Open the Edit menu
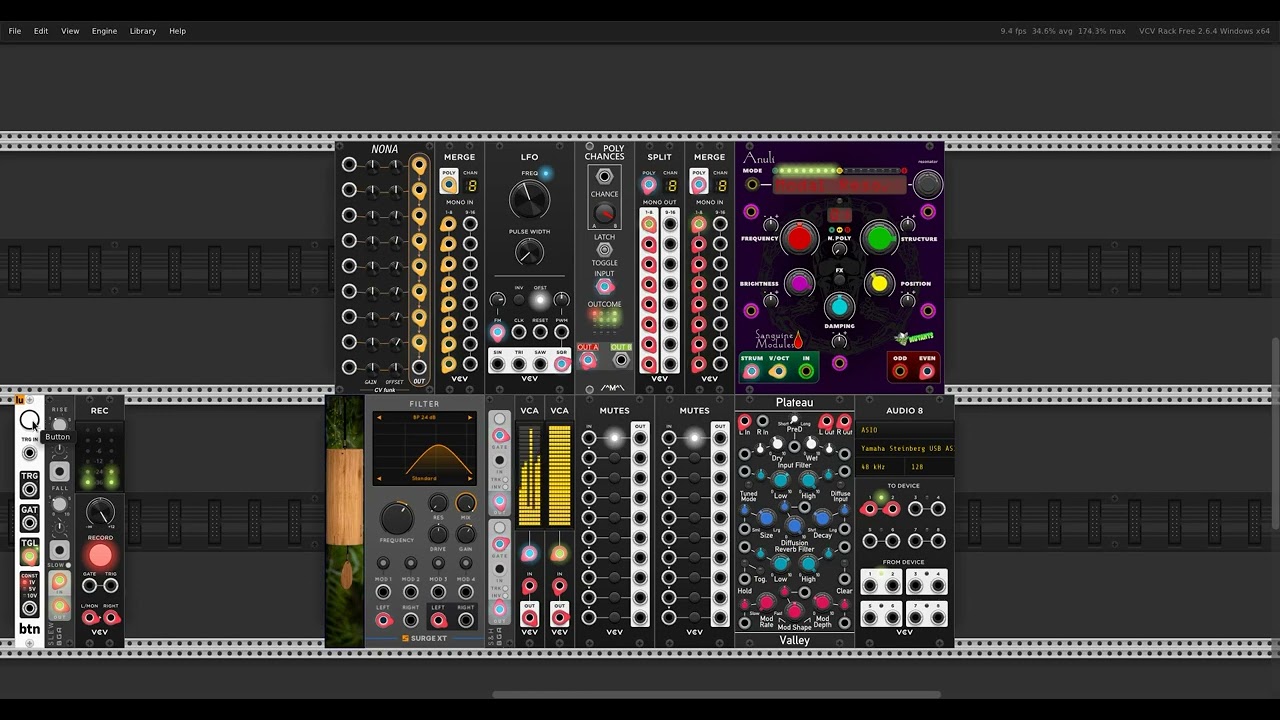The width and height of the screenshot is (1280, 720). (x=41, y=31)
